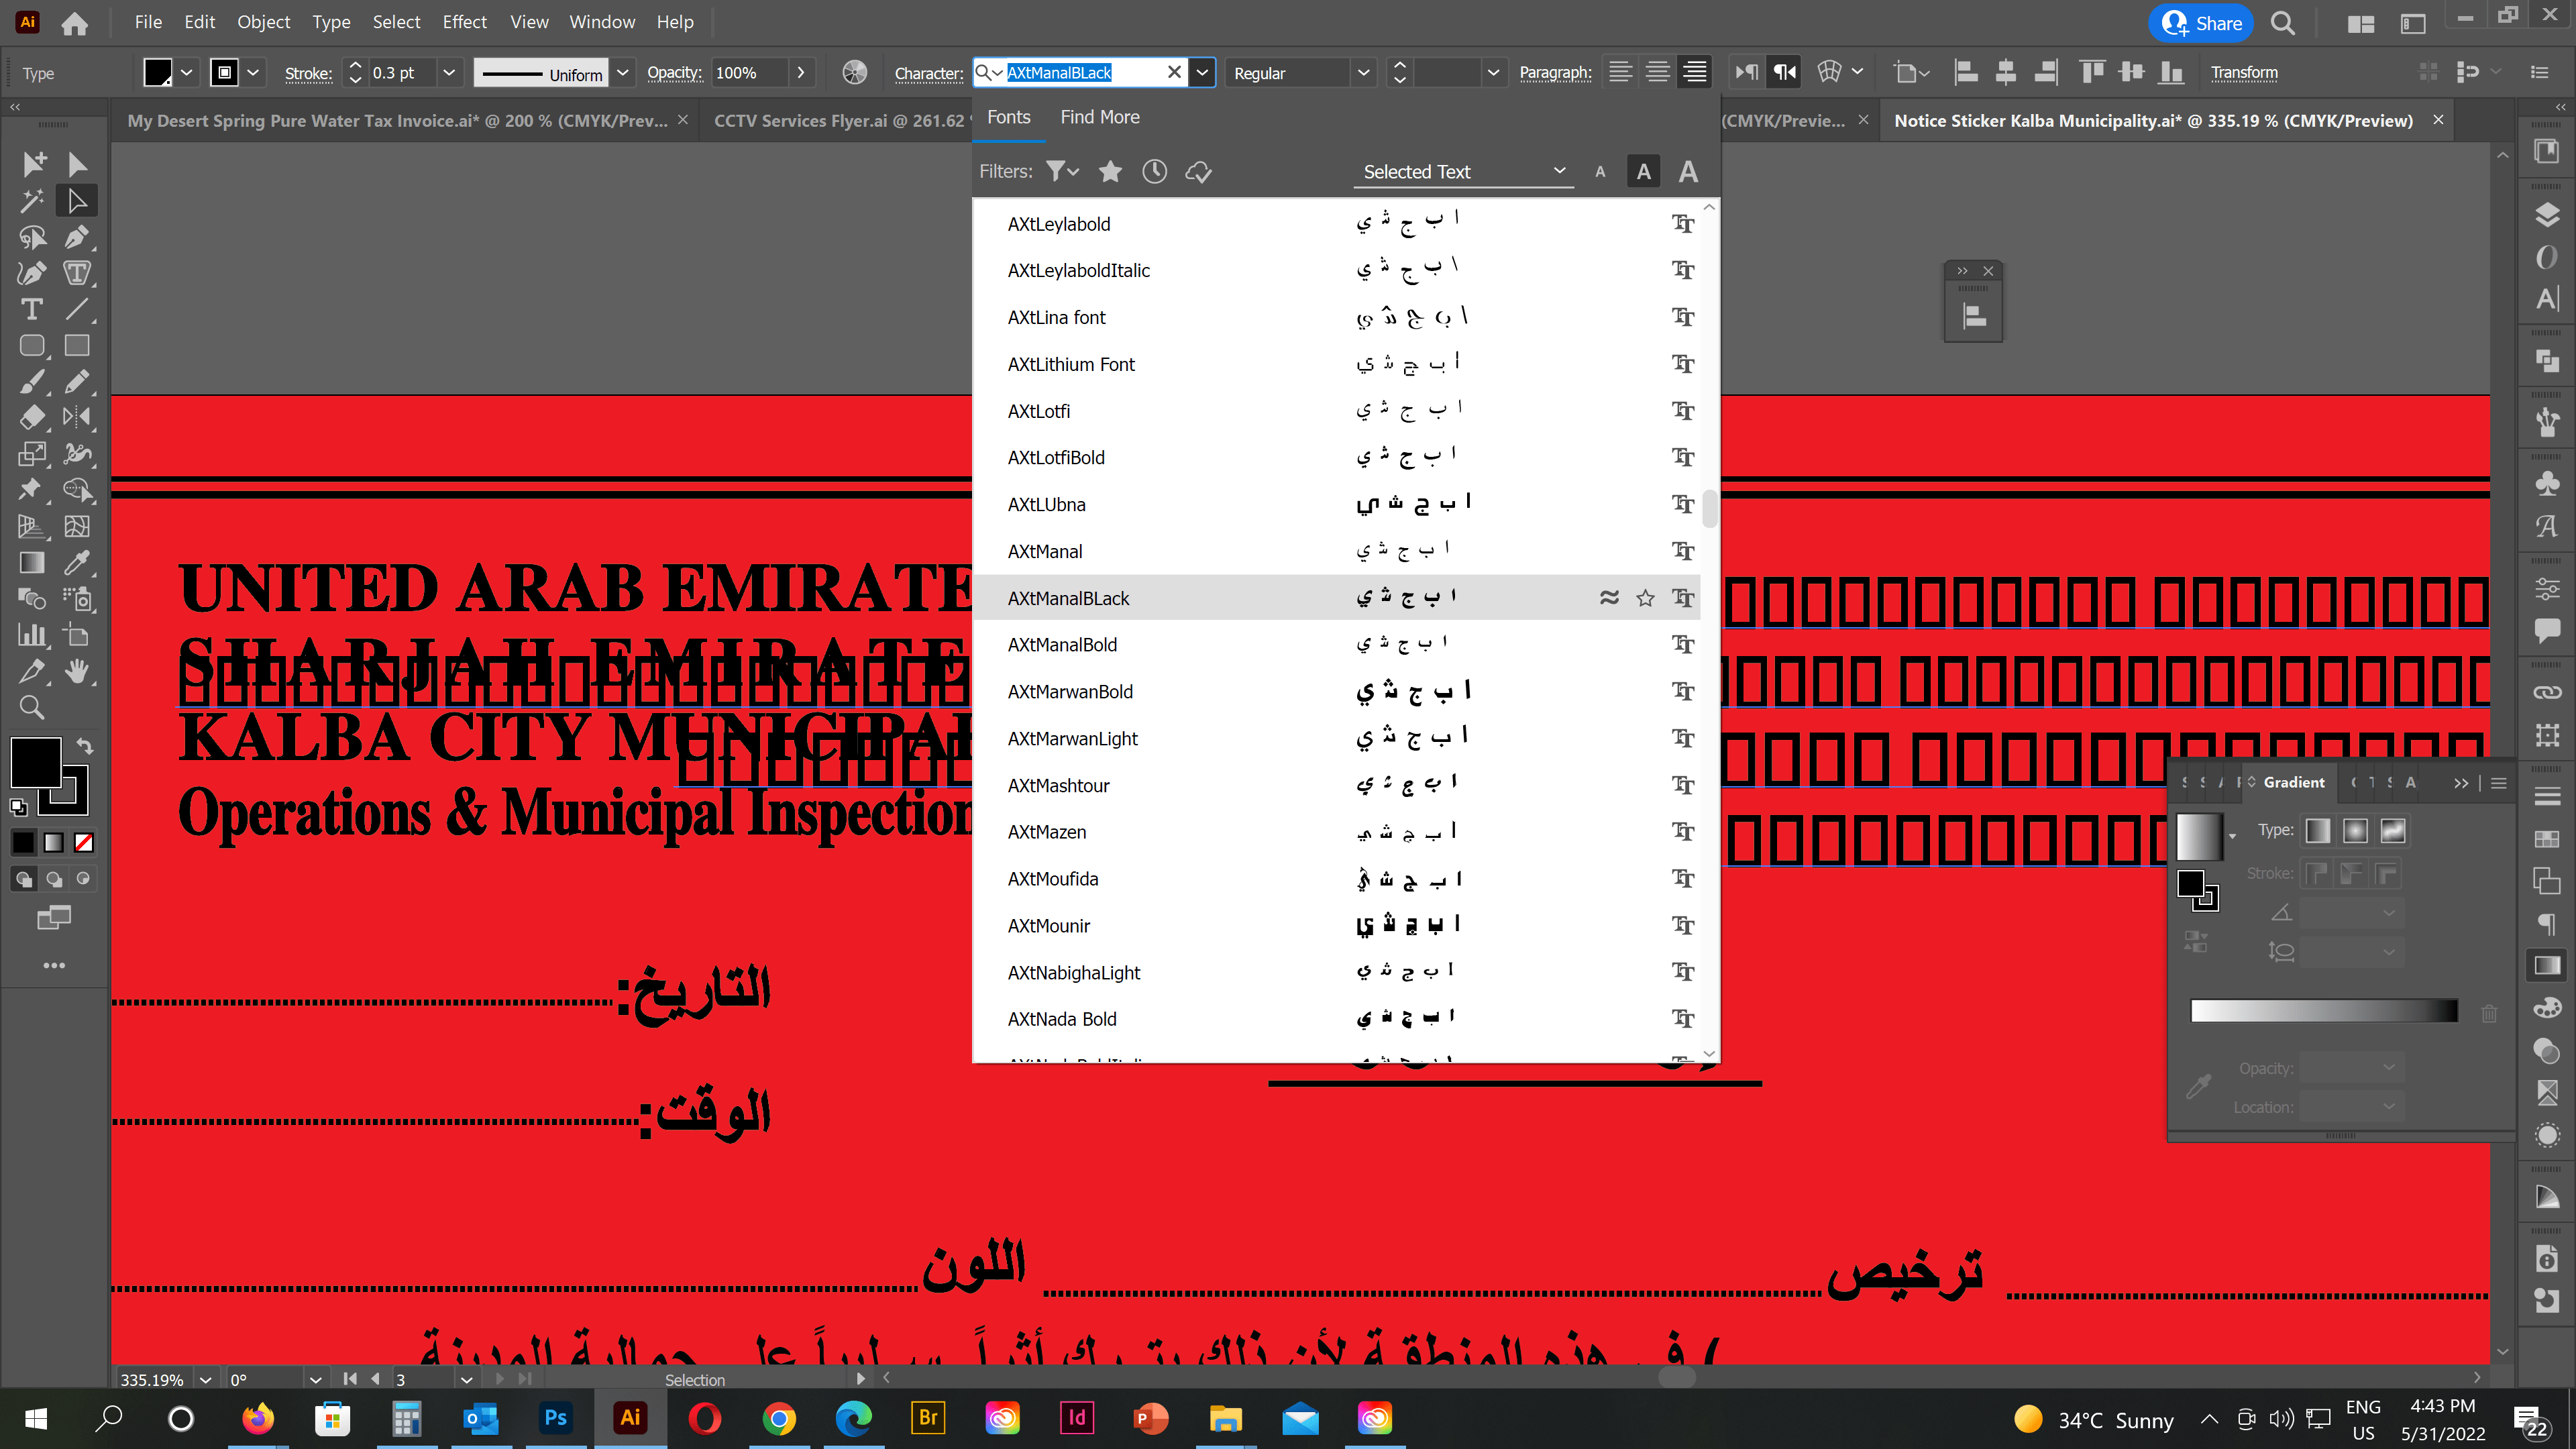Favorite the AXtManalBLack font star

pos(1645,598)
